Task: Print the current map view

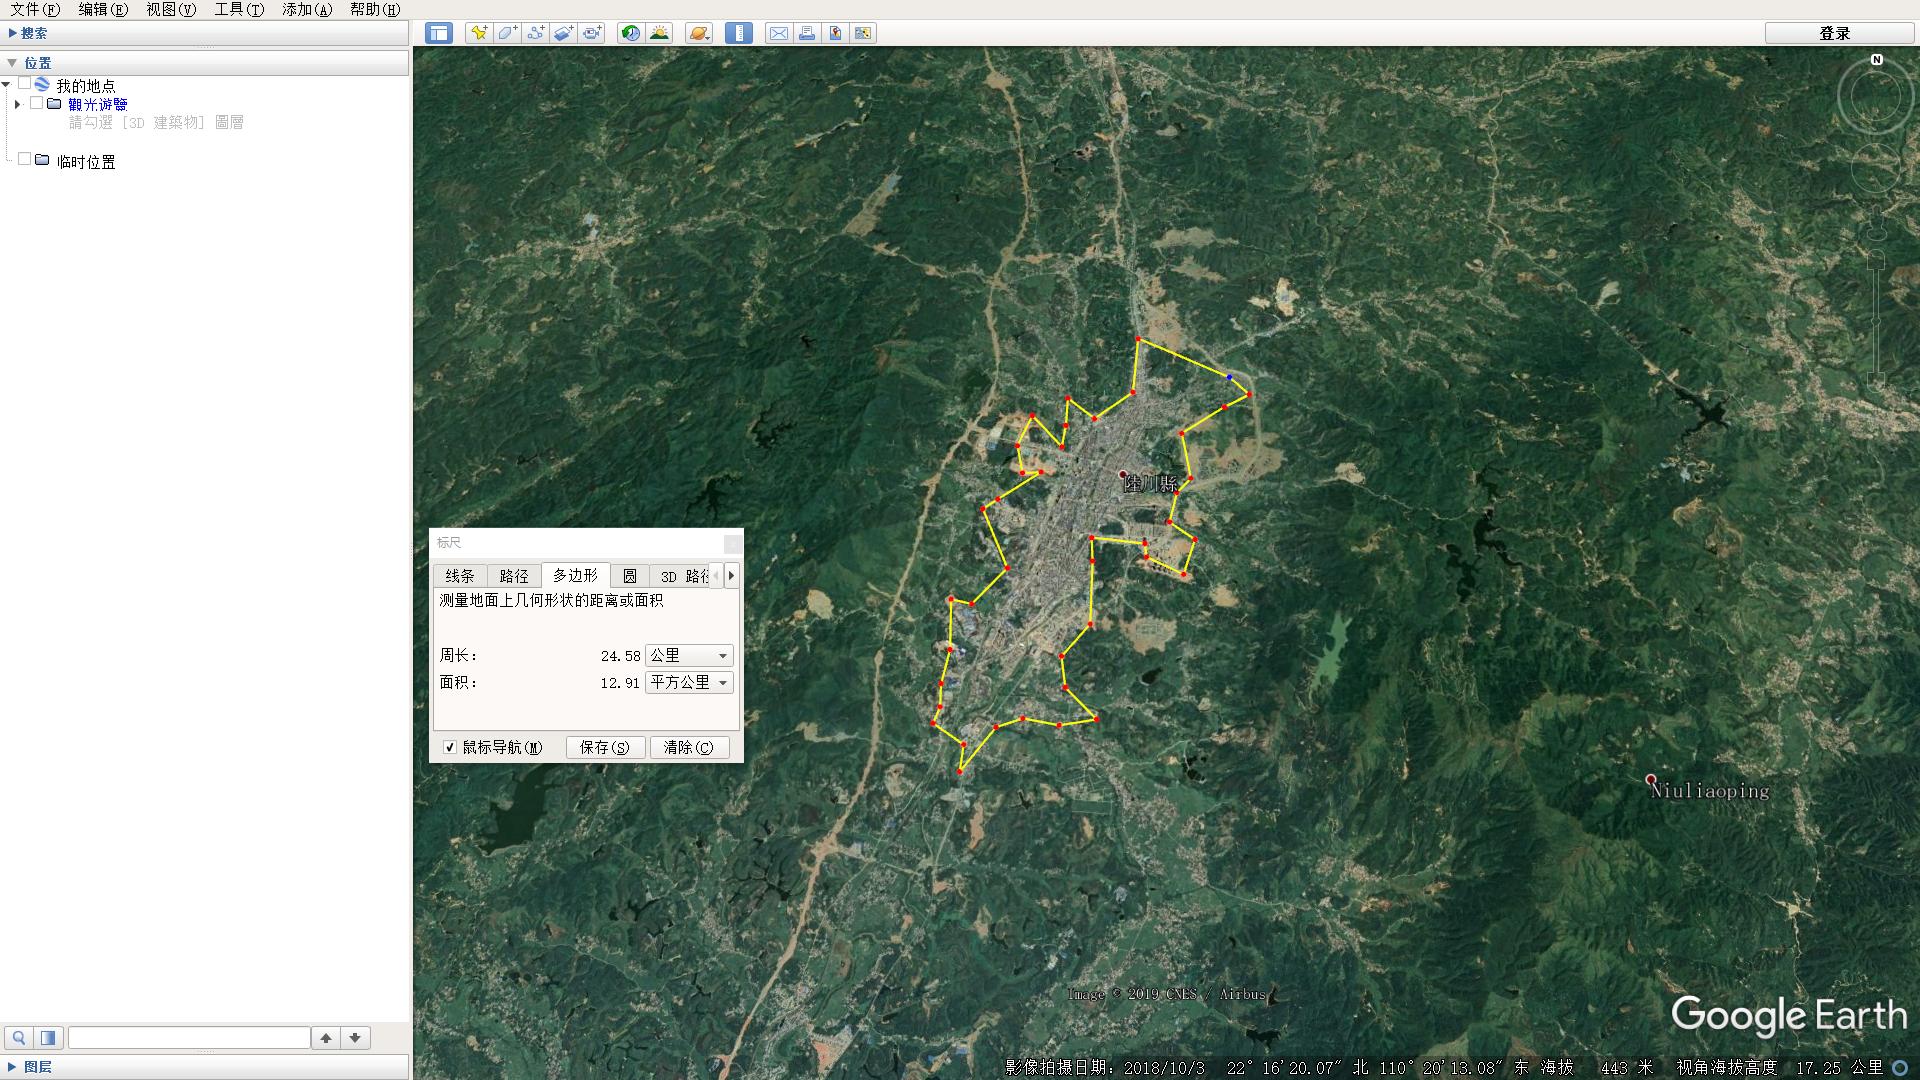Action: pyautogui.click(x=806, y=33)
